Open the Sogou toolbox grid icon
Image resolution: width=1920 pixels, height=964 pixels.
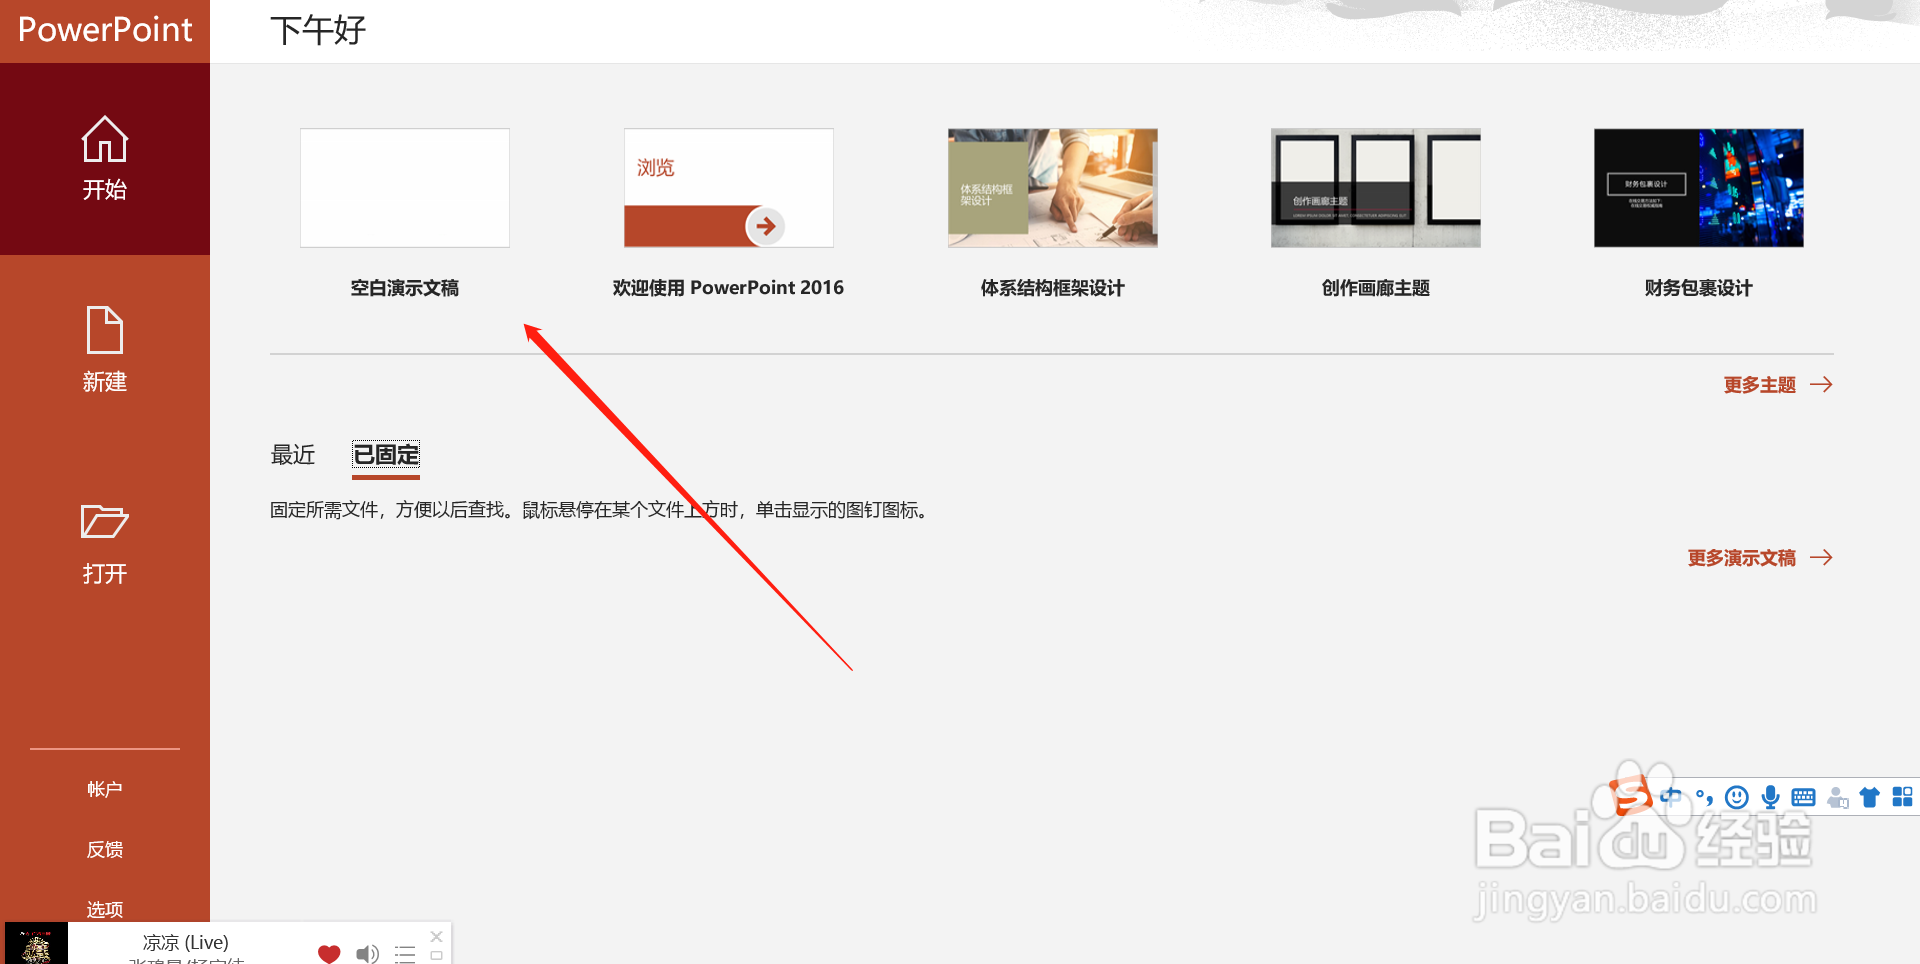1902,797
